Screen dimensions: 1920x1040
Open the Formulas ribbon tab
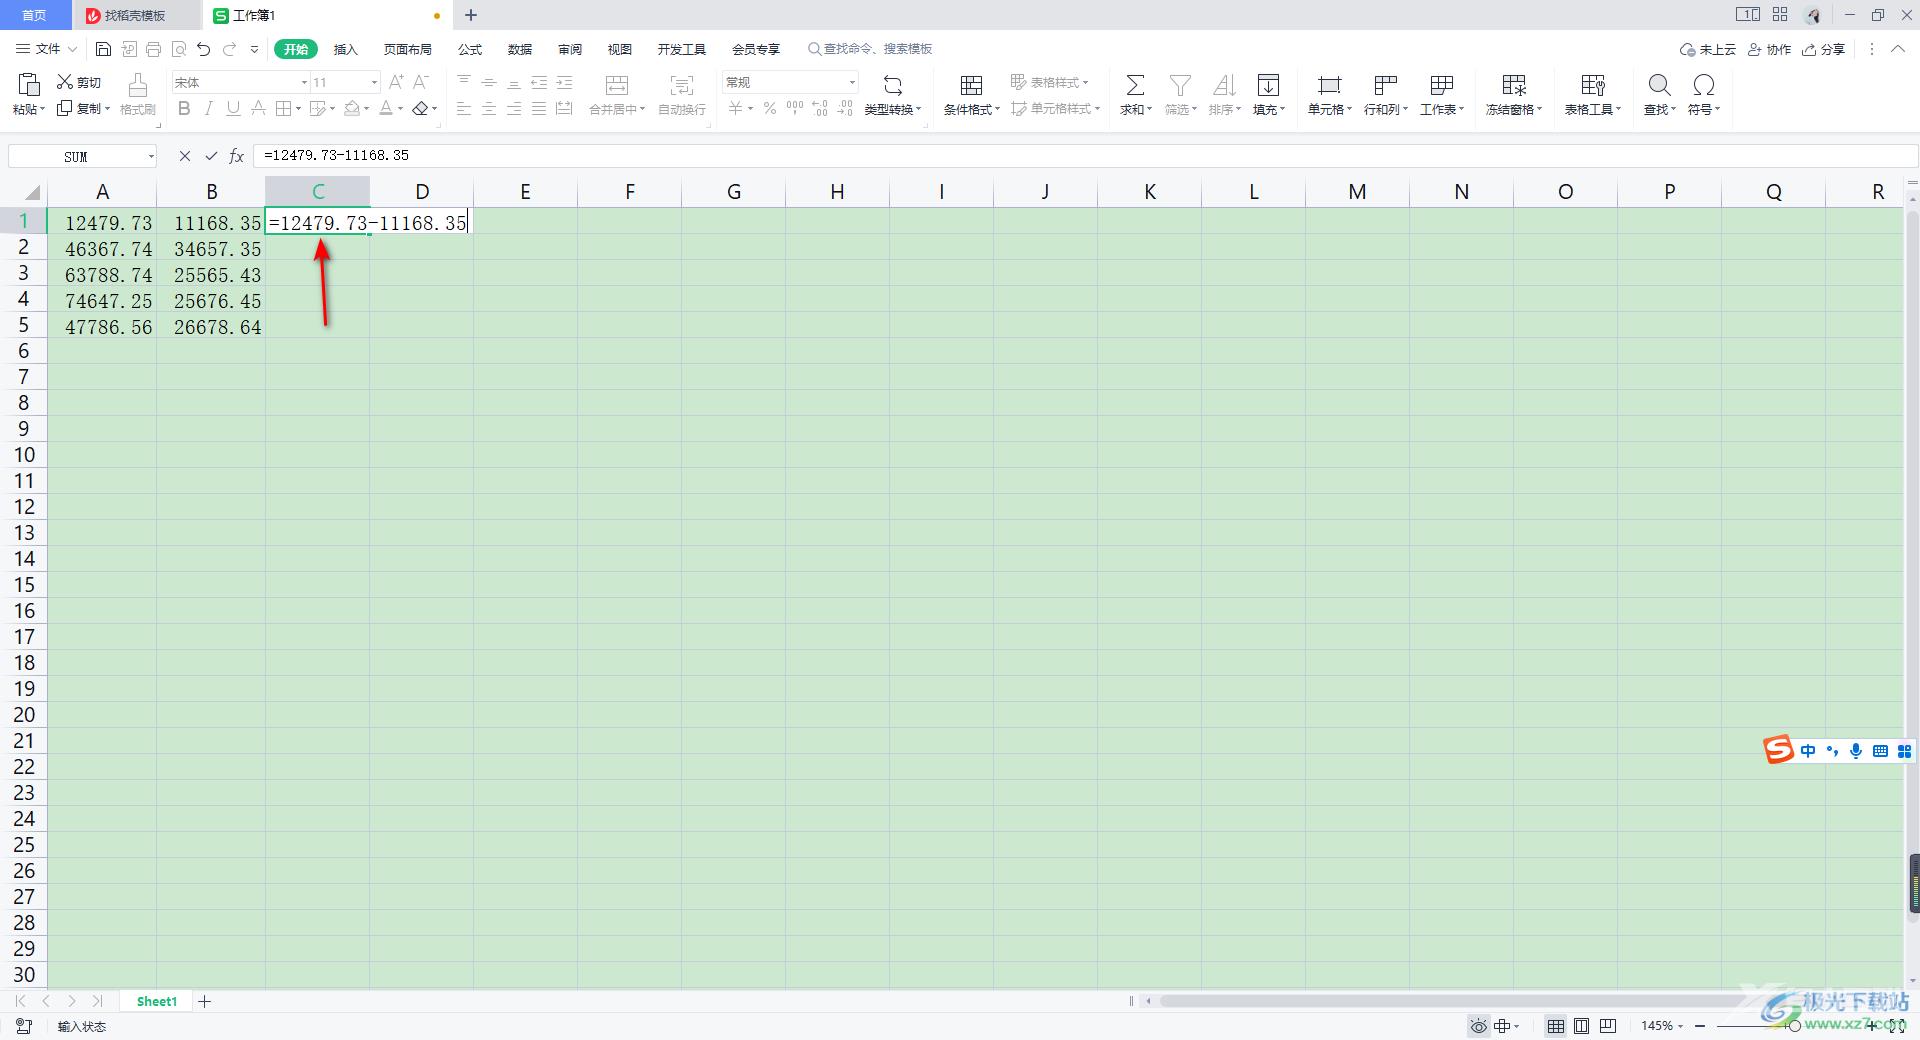pos(470,49)
